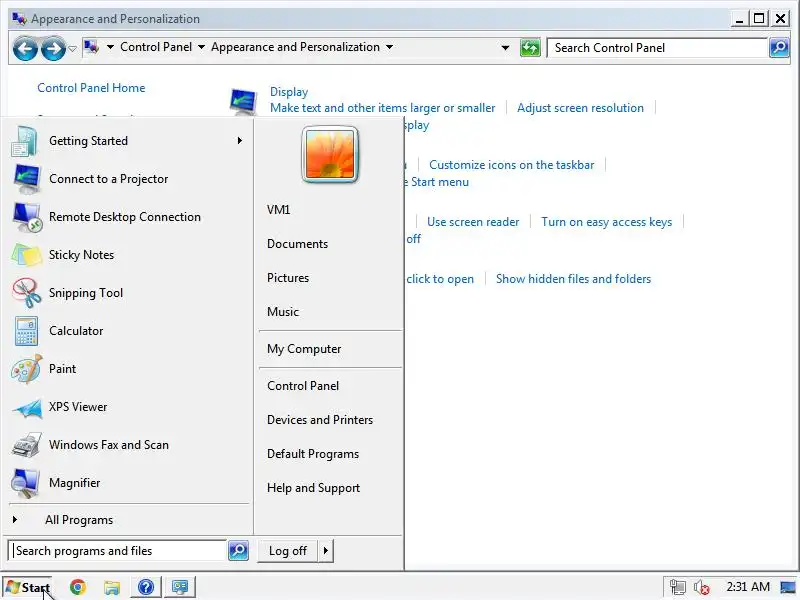Open the address bar history dropdown
Viewport: 800px width, 600px height.
[x=505, y=48]
